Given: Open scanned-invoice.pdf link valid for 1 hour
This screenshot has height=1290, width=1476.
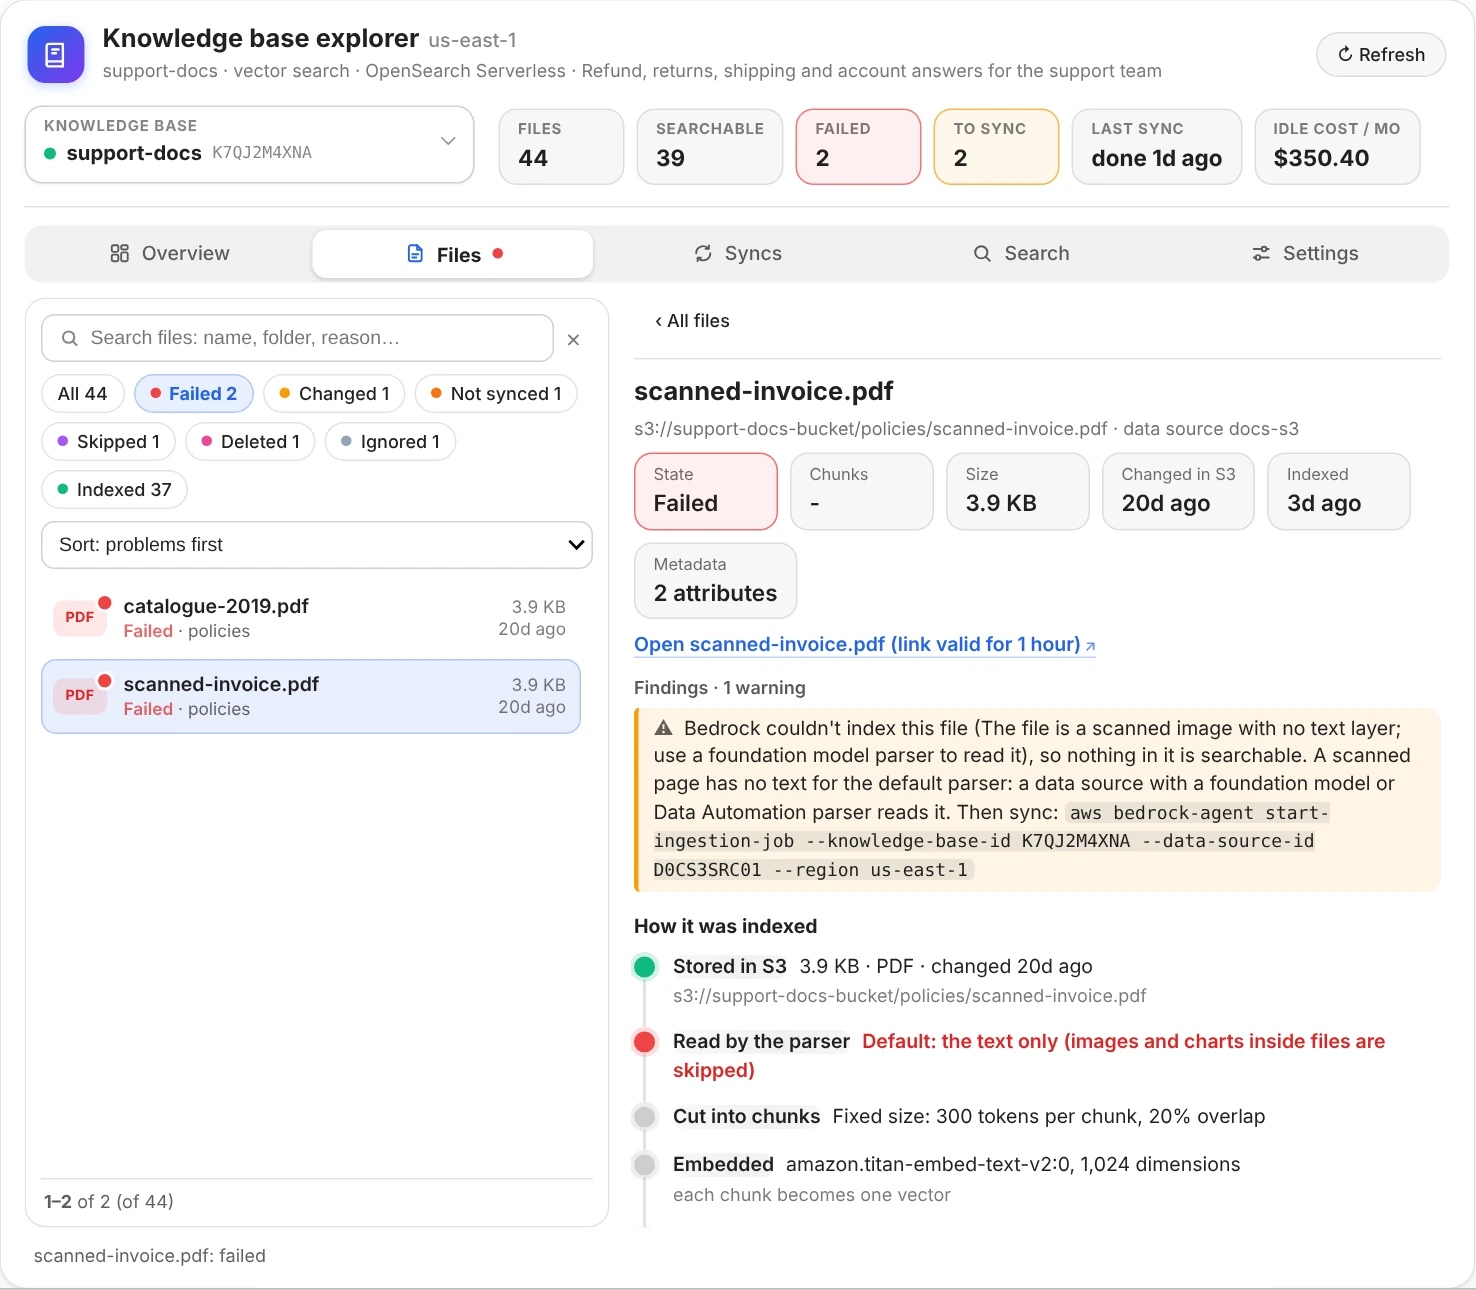Looking at the screenshot, I should (x=865, y=645).
